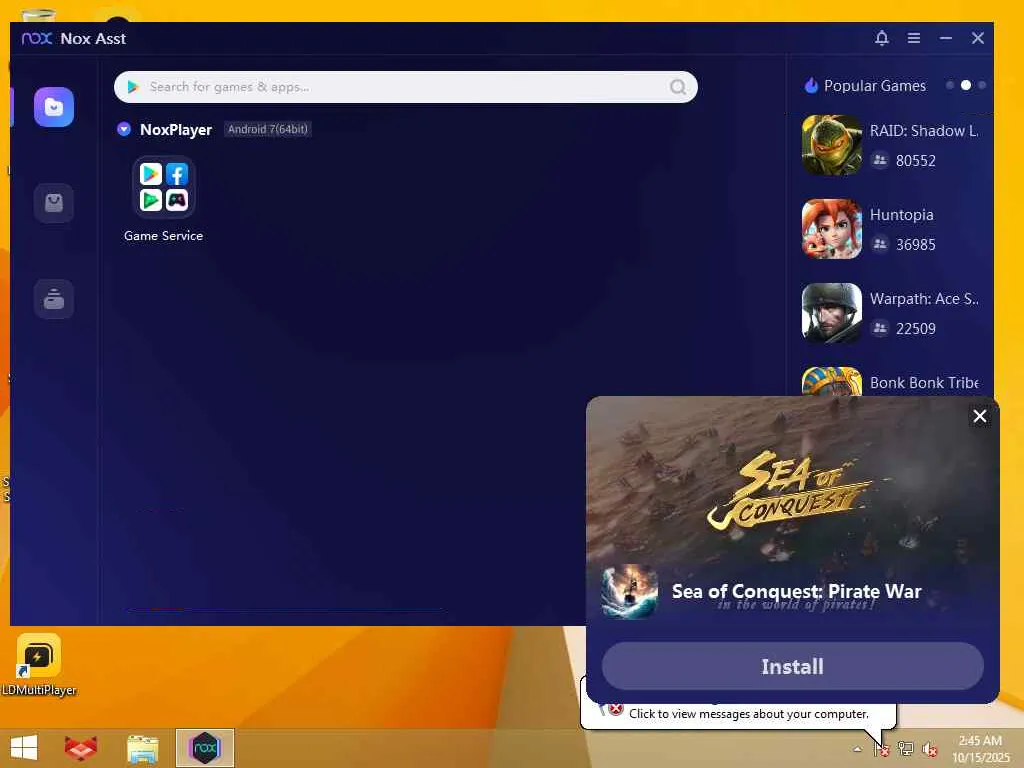Click the search magnifier icon
This screenshot has height=768, width=1024.
point(678,87)
